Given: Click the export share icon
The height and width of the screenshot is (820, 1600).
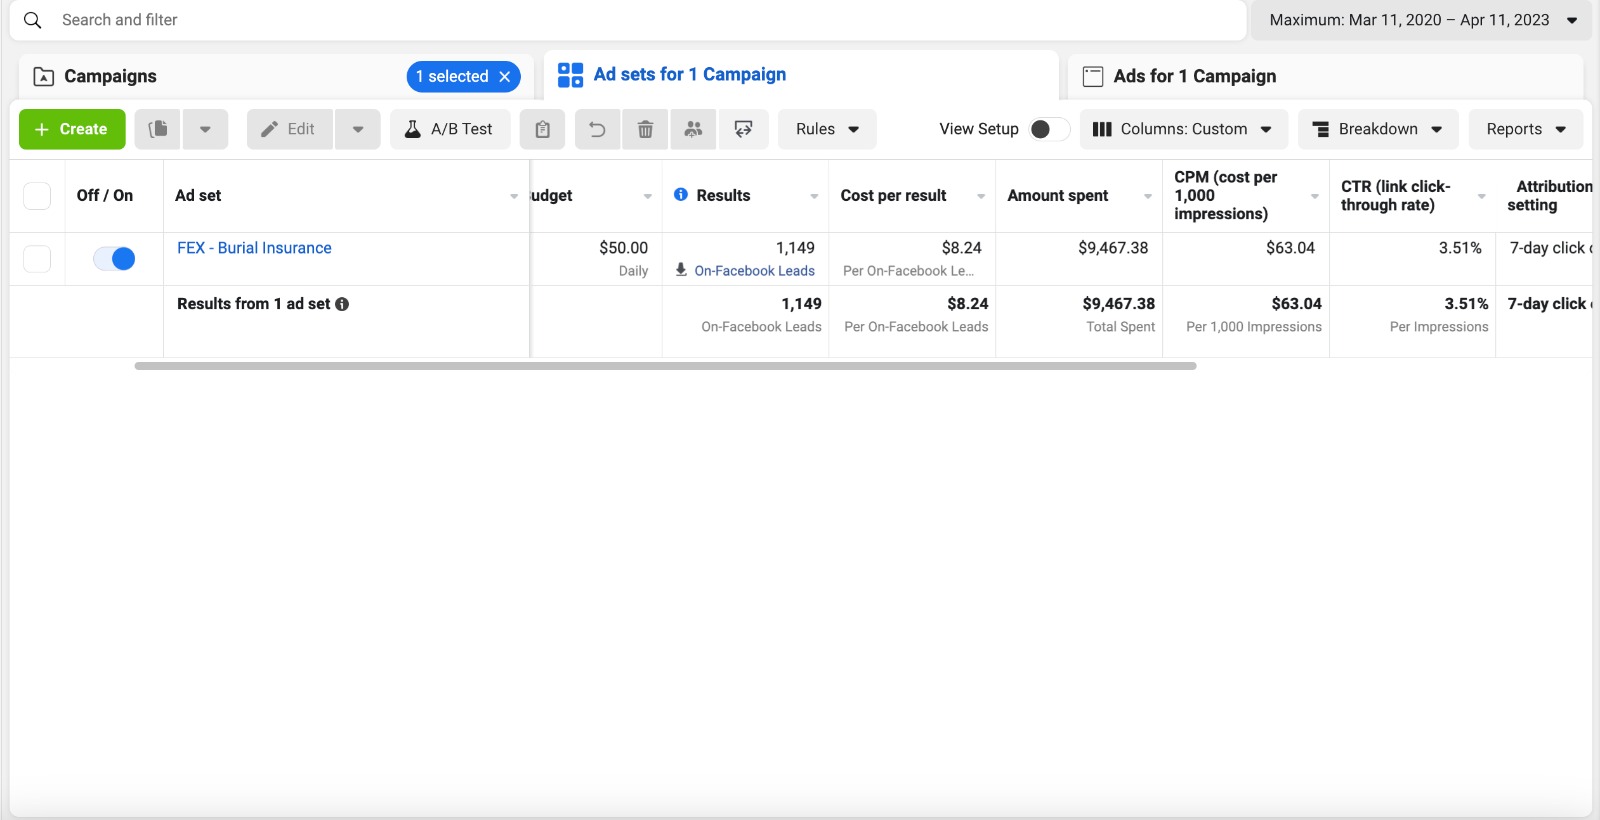Looking at the screenshot, I should (x=743, y=129).
